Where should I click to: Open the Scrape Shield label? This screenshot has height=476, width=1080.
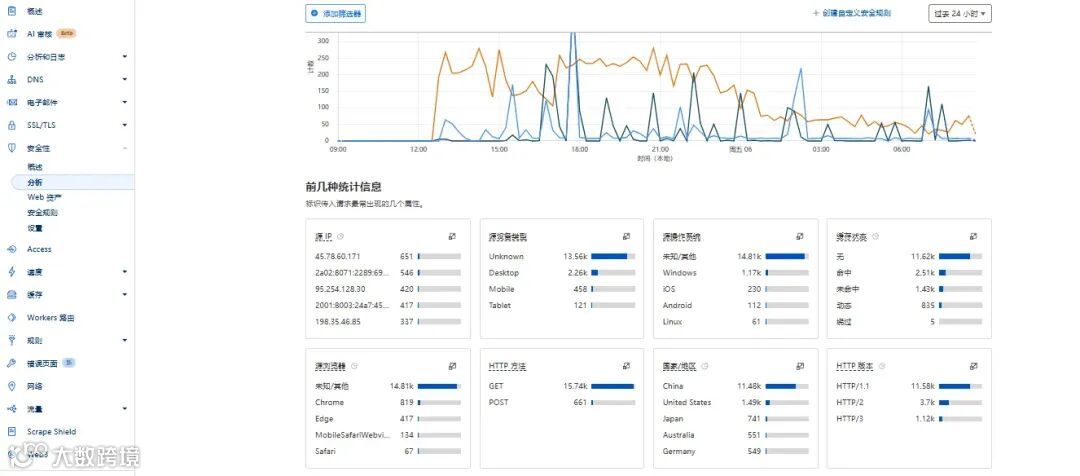pyautogui.click(x=52, y=432)
